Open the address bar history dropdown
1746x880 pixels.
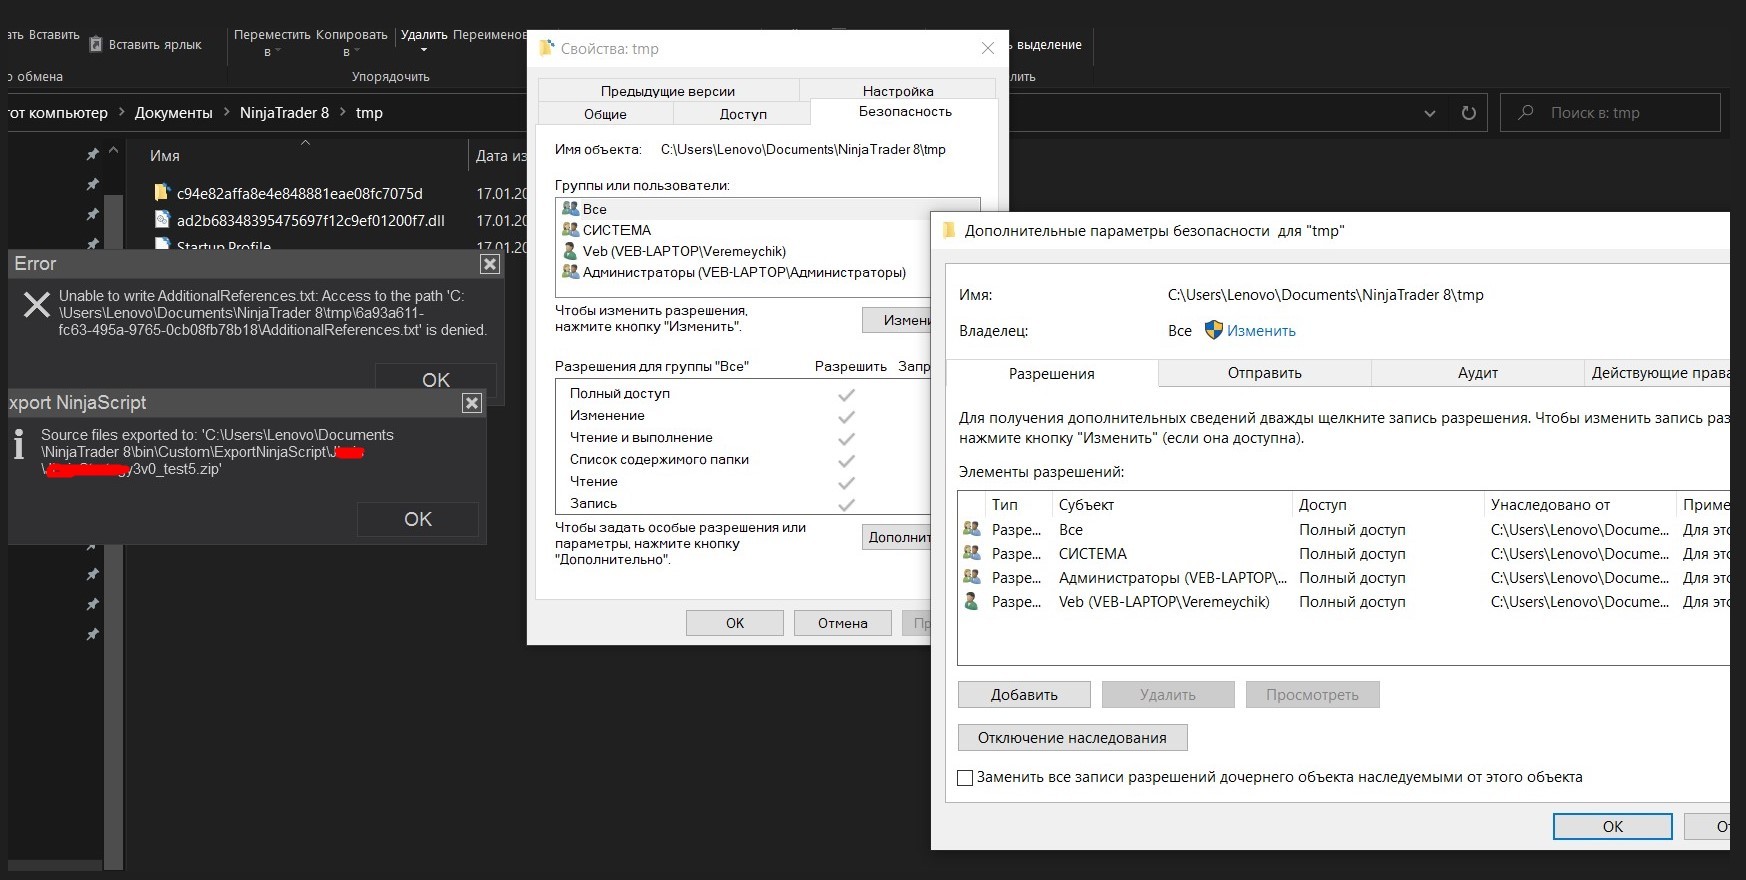(x=1430, y=113)
